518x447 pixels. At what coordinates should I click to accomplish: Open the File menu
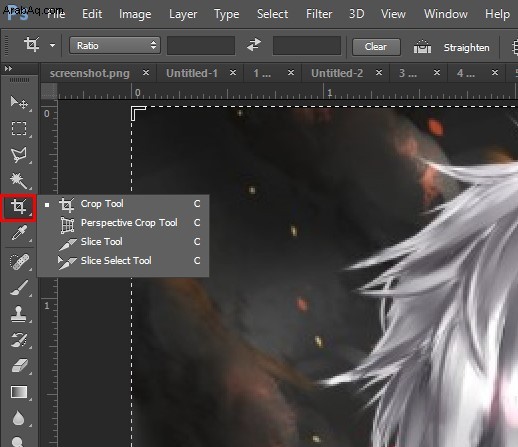point(56,14)
